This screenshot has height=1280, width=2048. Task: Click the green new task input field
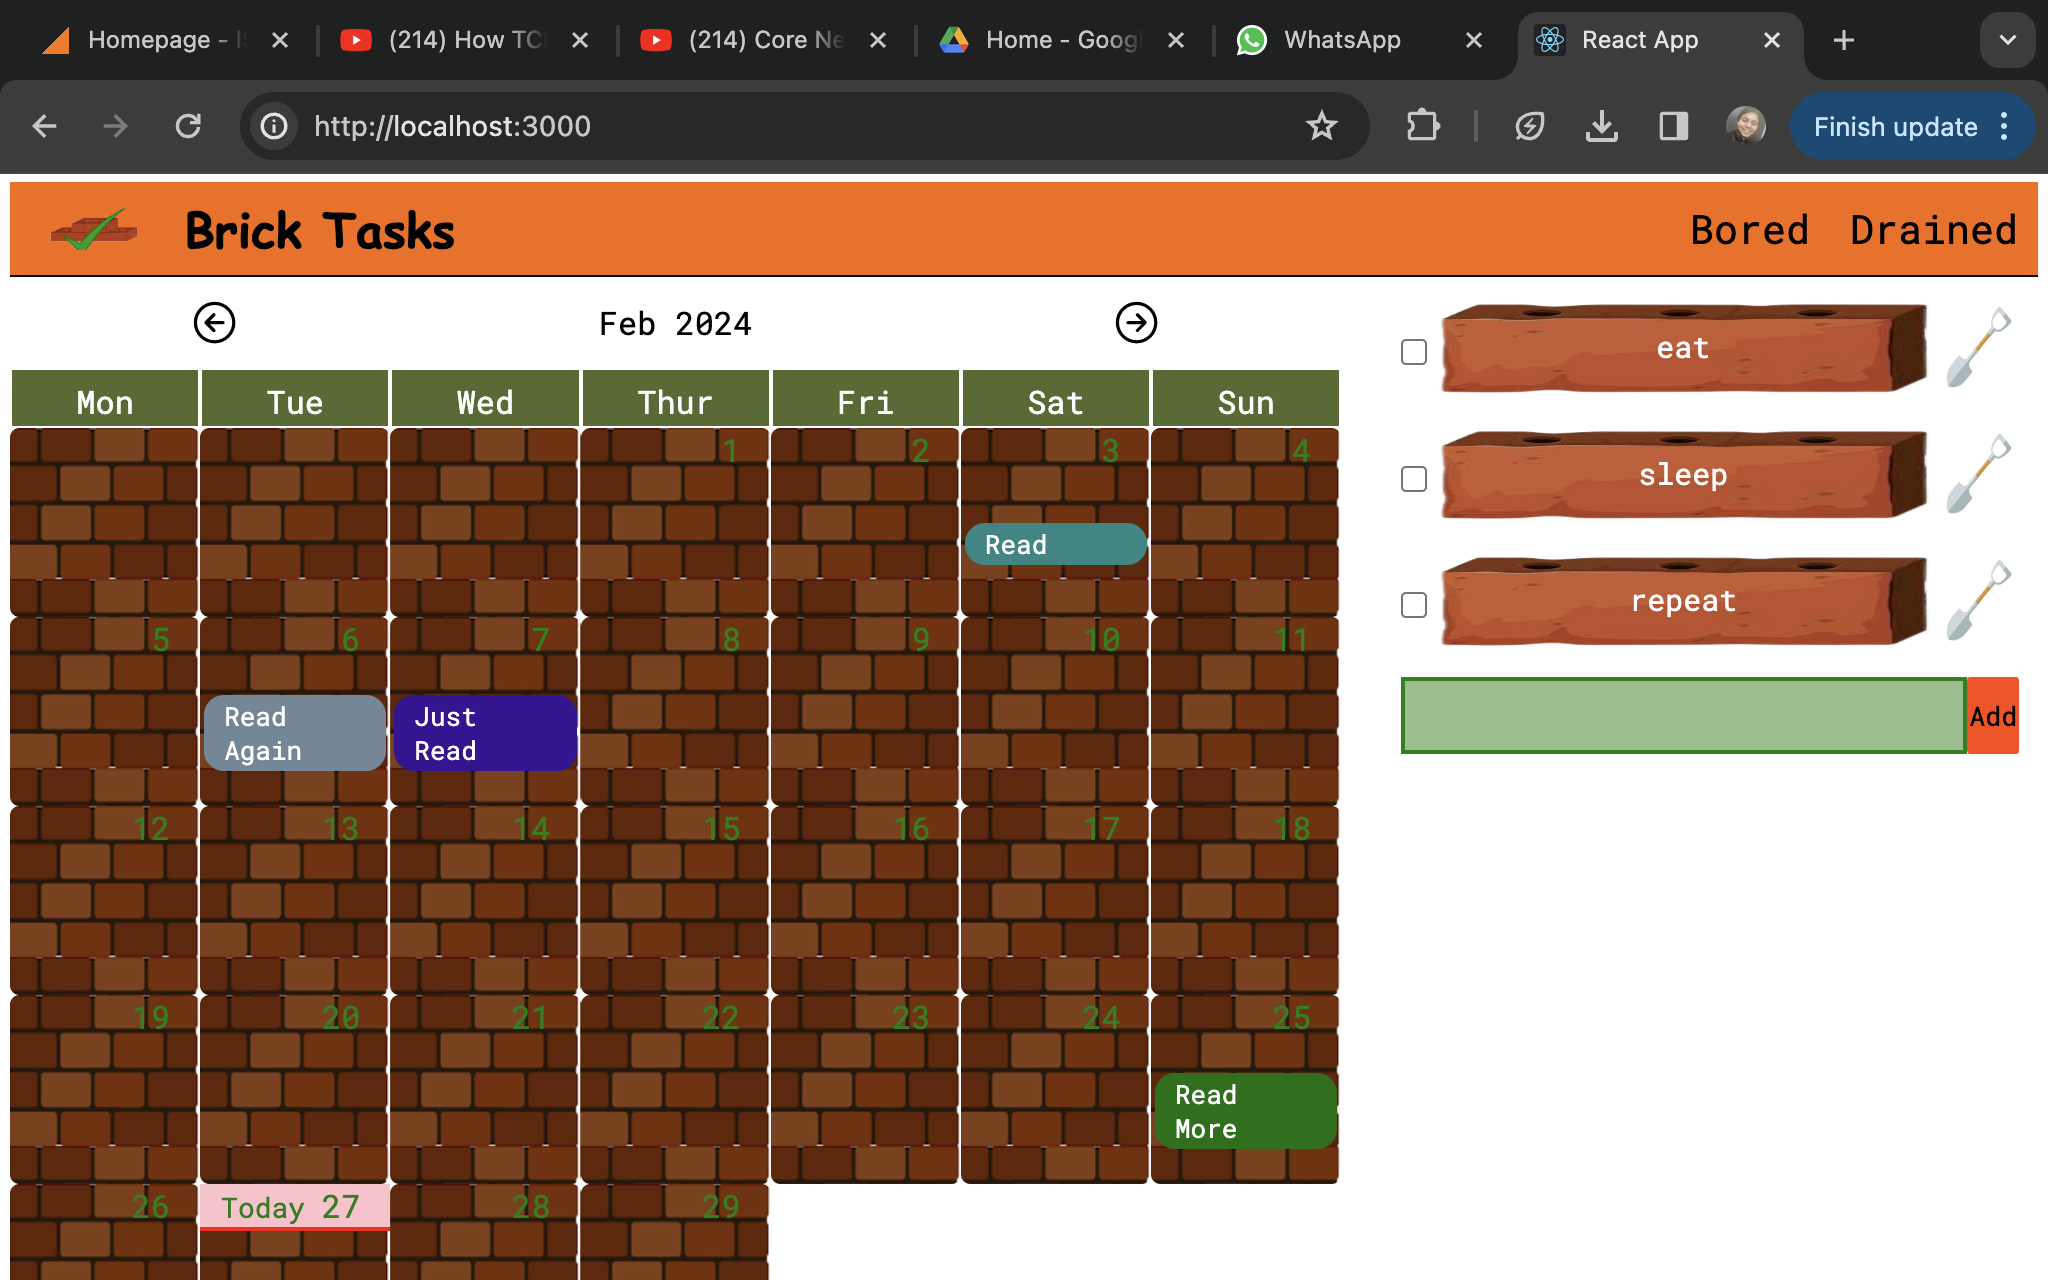pyautogui.click(x=1683, y=716)
